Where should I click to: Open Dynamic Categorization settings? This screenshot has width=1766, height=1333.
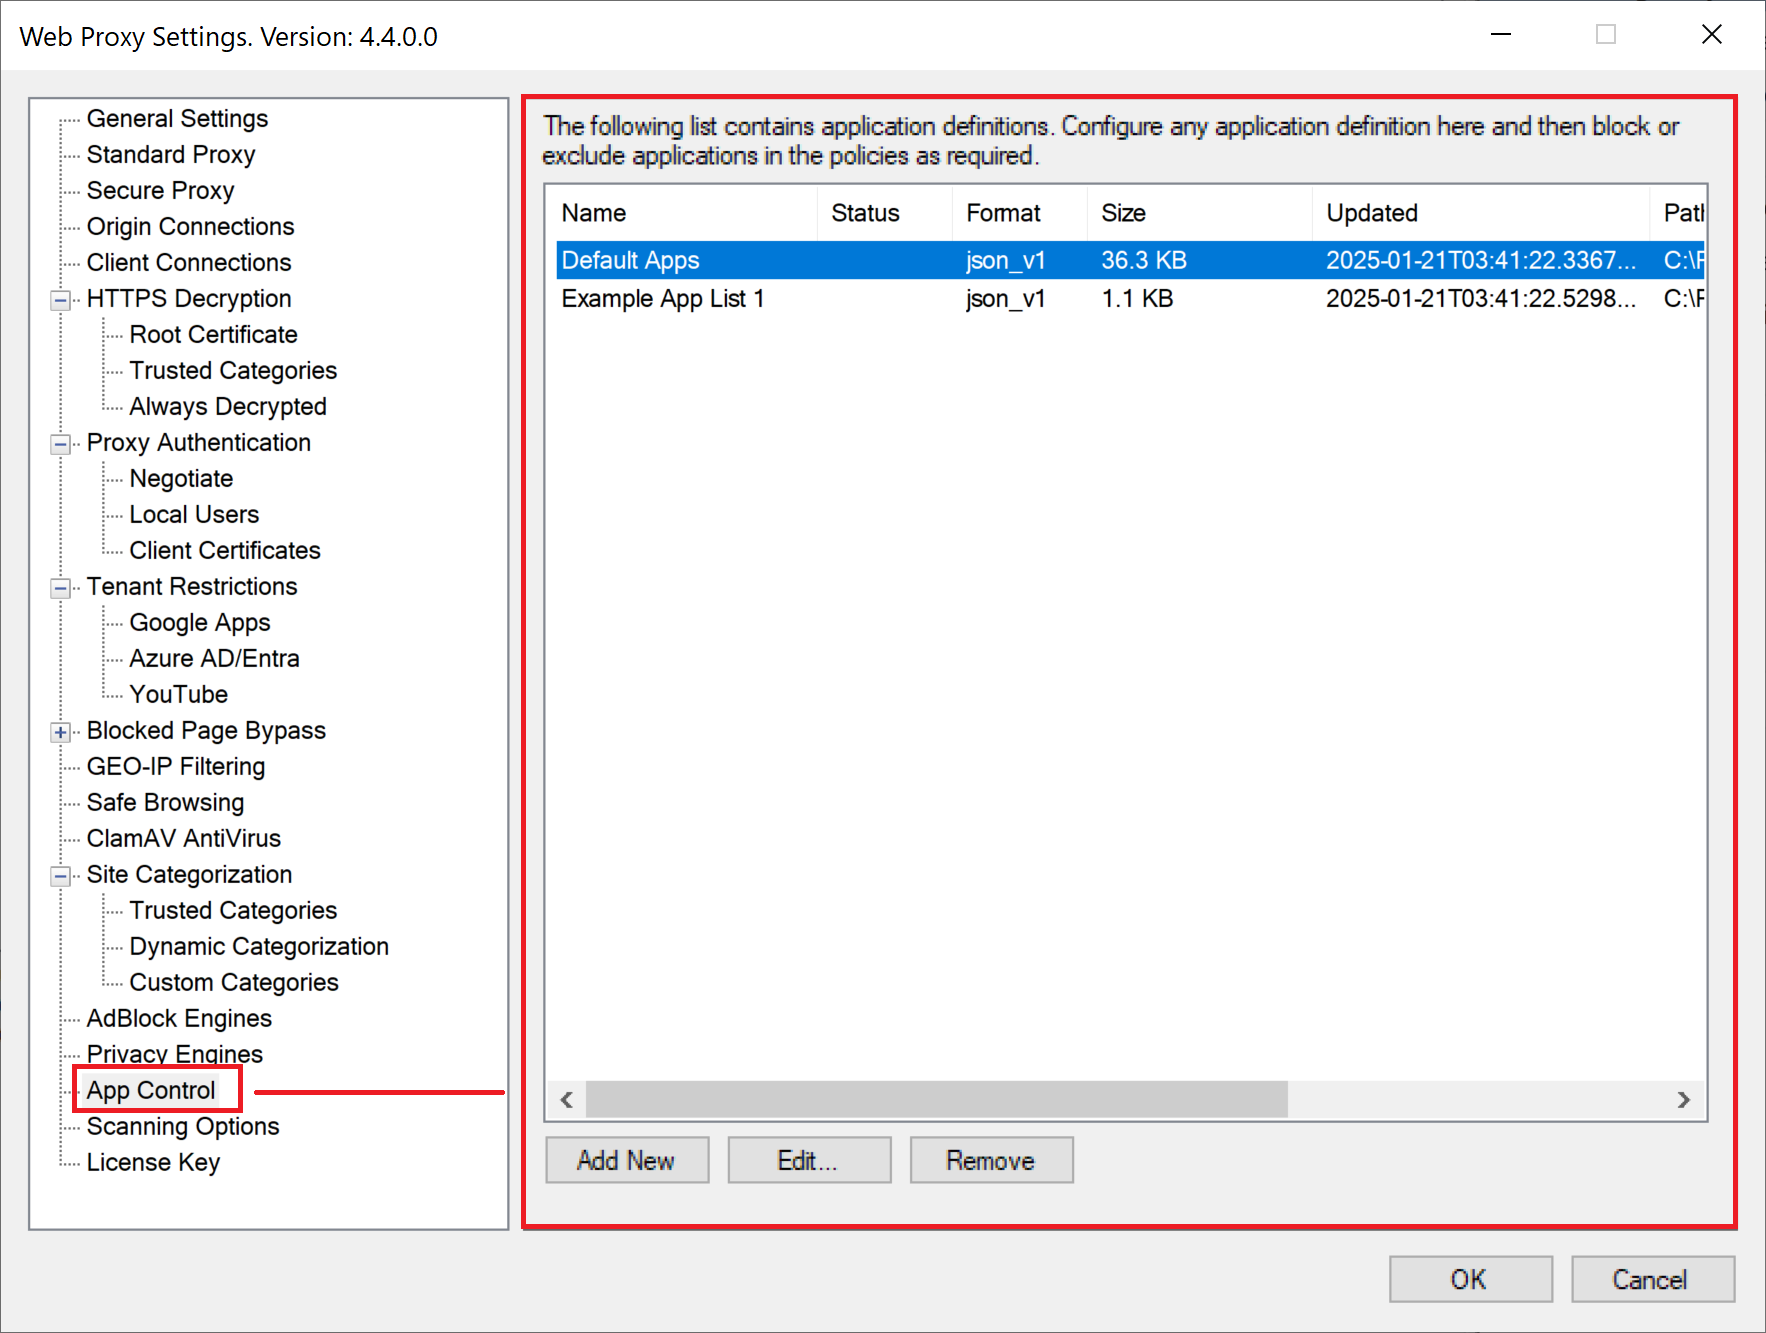259,947
